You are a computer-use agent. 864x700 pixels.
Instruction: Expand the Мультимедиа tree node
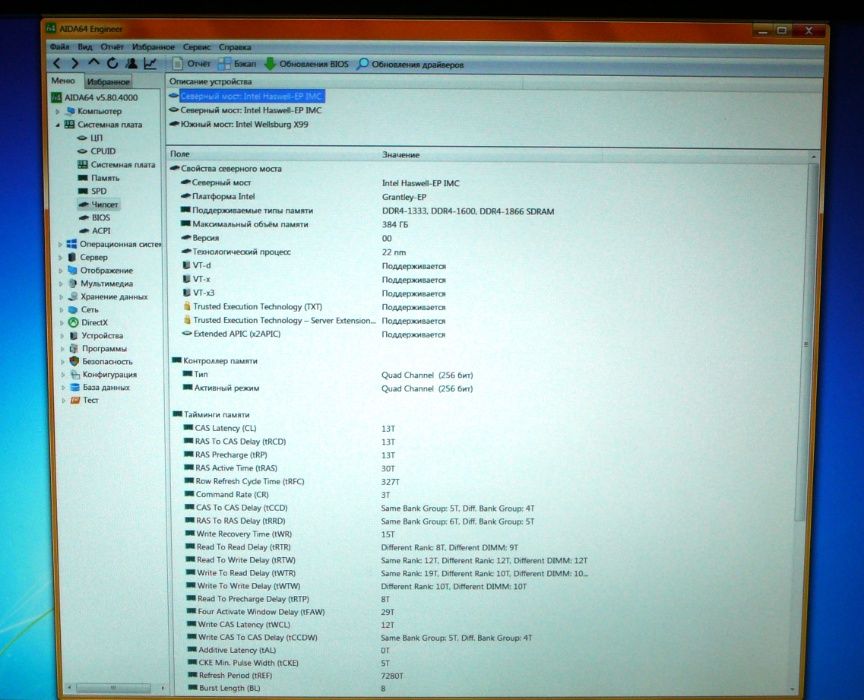pos(61,284)
